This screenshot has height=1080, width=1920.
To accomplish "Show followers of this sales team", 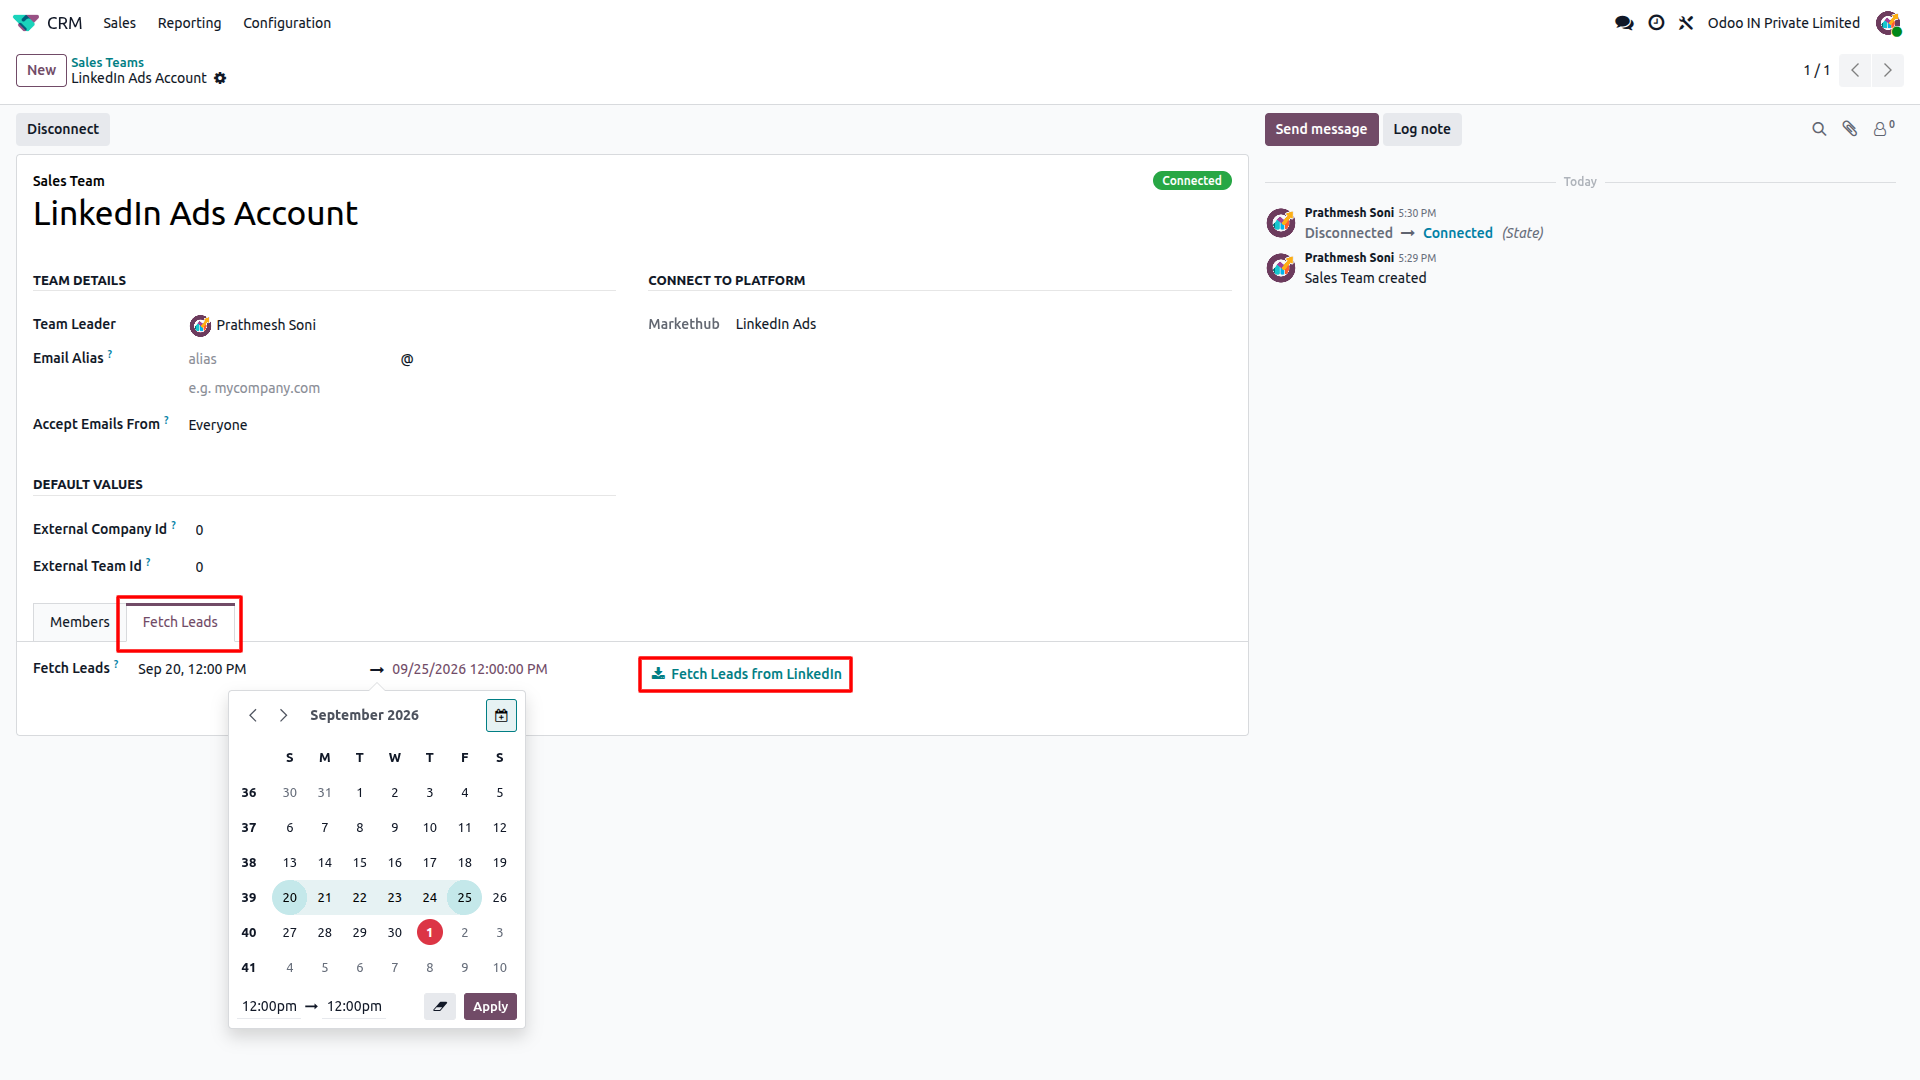I will point(1883,128).
